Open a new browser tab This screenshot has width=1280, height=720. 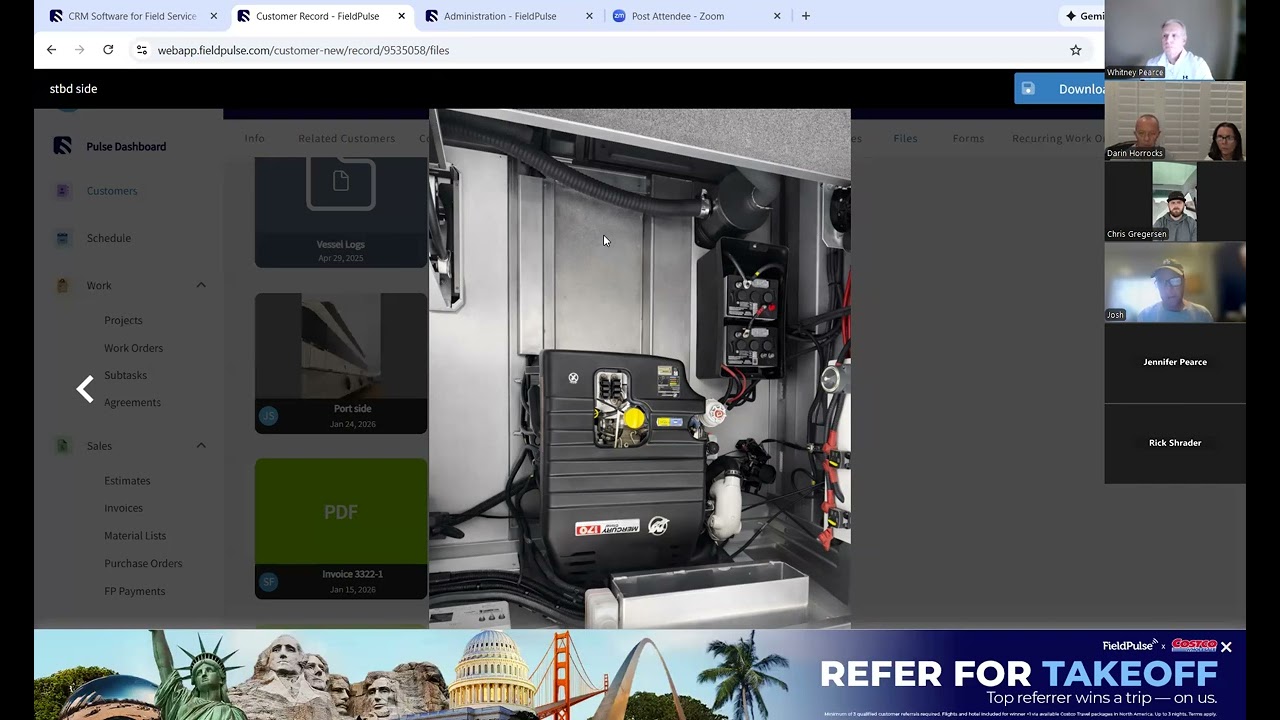(806, 16)
